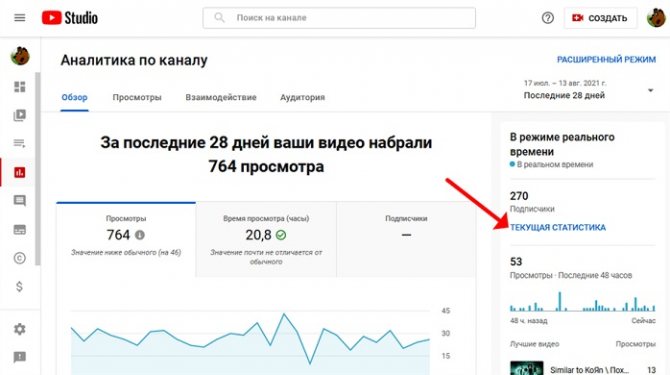Click the search magnifier icon
The height and width of the screenshot is (375, 670).
coord(219,18)
